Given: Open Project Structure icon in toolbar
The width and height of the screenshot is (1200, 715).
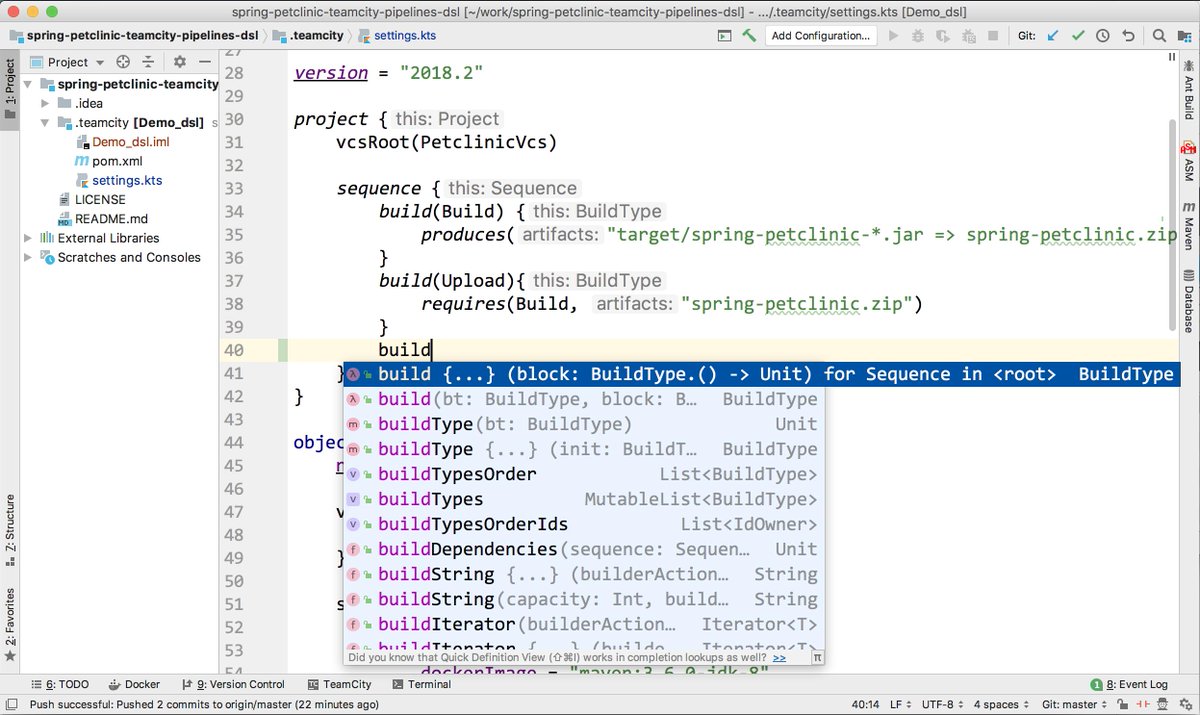Looking at the screenshot, I should pyautogui.click(x=1183, y=35).
